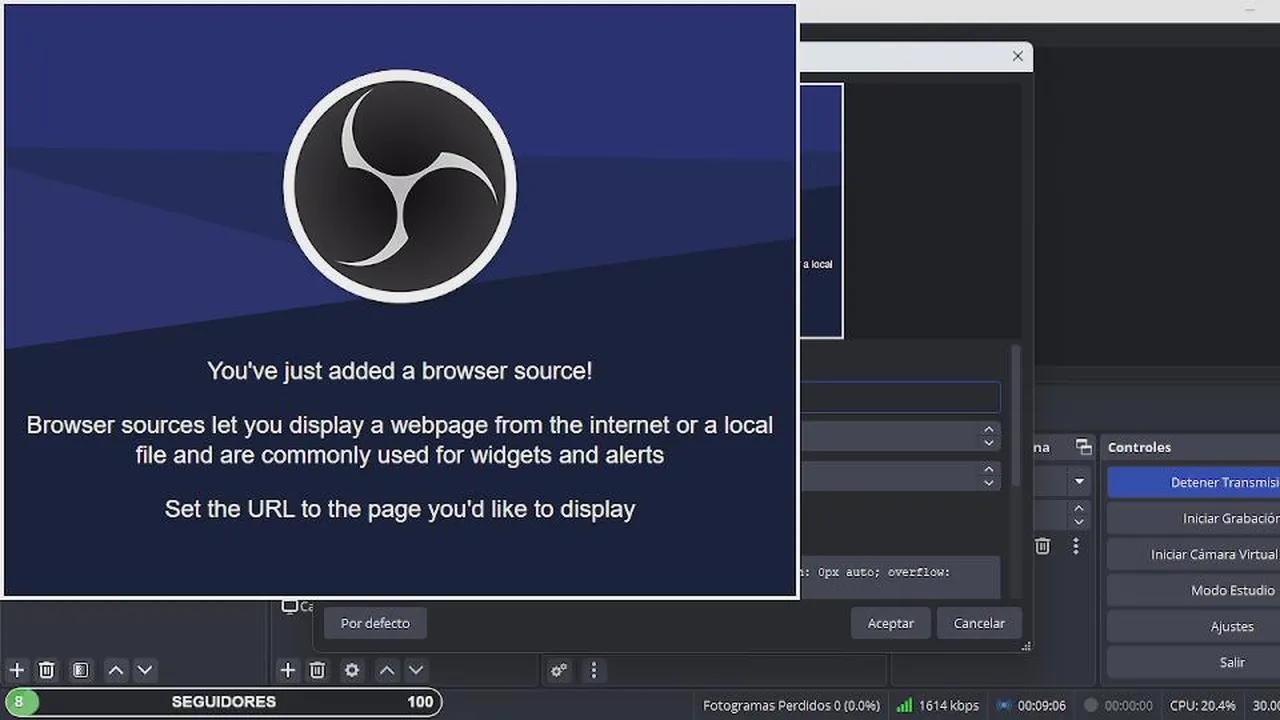
Task: Adjust the transition duration spinner
Action: coord(1078,515)
